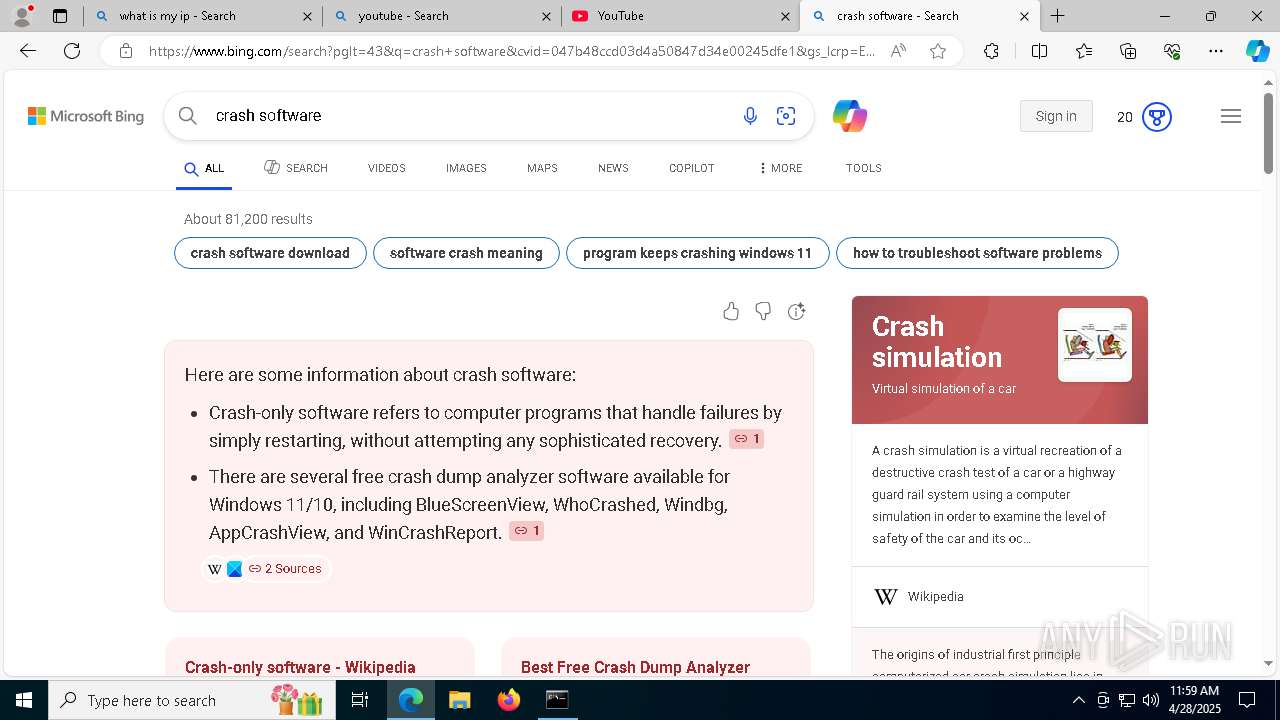Open a new browser tab

click(x=1058, y=16)
